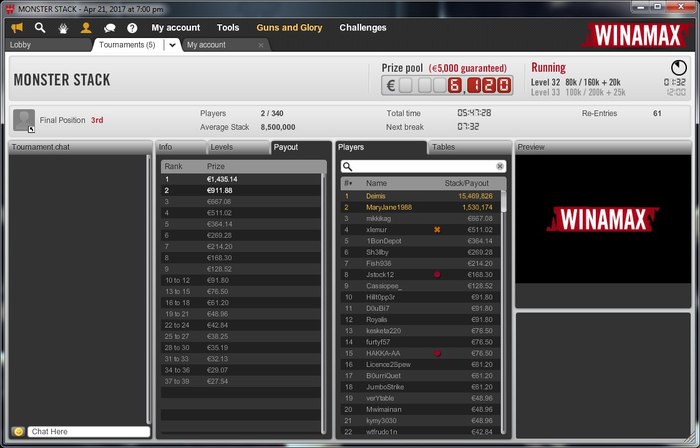Click the magnifier icon in players search box

pos(347,166)
